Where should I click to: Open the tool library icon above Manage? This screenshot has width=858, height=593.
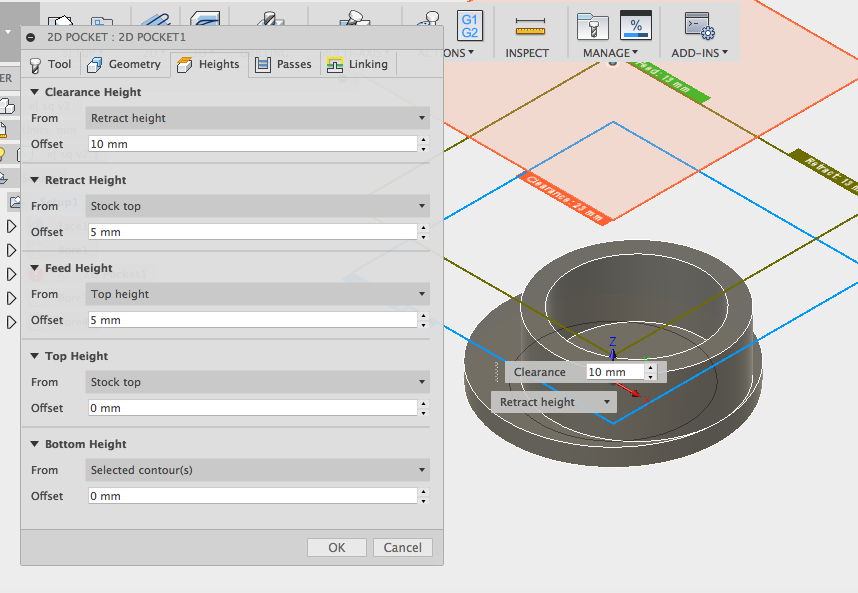coord(592,25)
